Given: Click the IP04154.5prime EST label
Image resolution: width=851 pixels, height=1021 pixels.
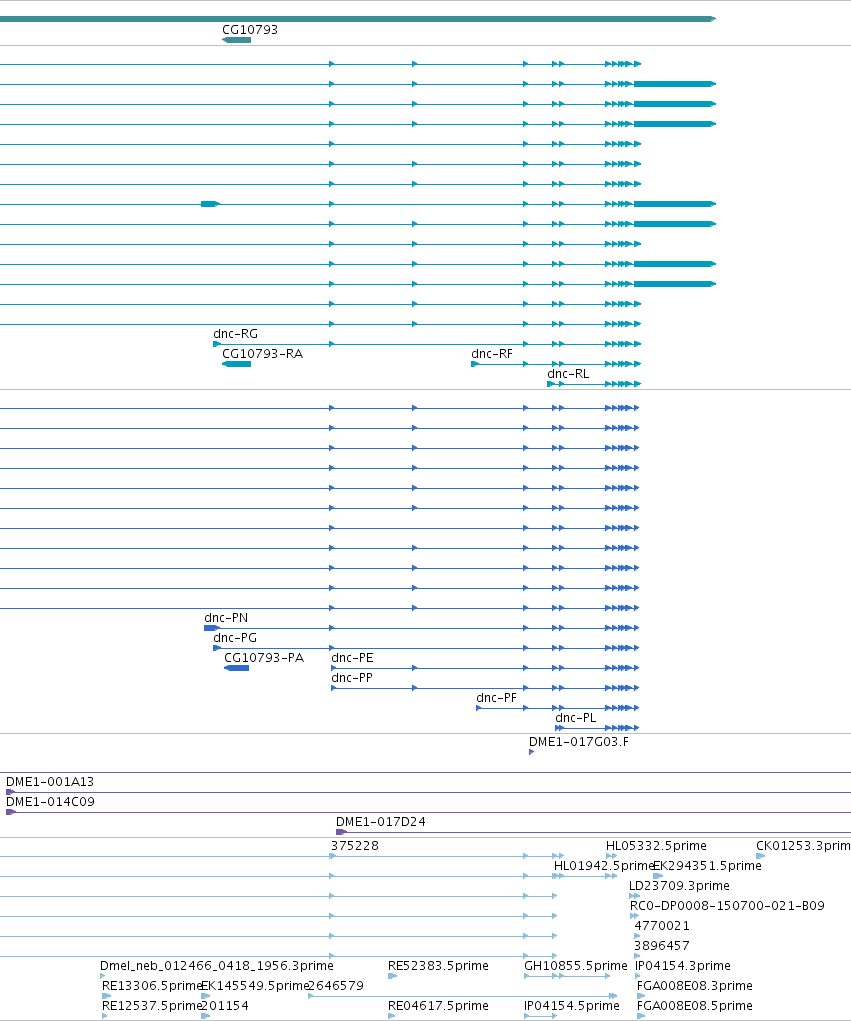Looking at the screenshot, I should coord(572,1006).
